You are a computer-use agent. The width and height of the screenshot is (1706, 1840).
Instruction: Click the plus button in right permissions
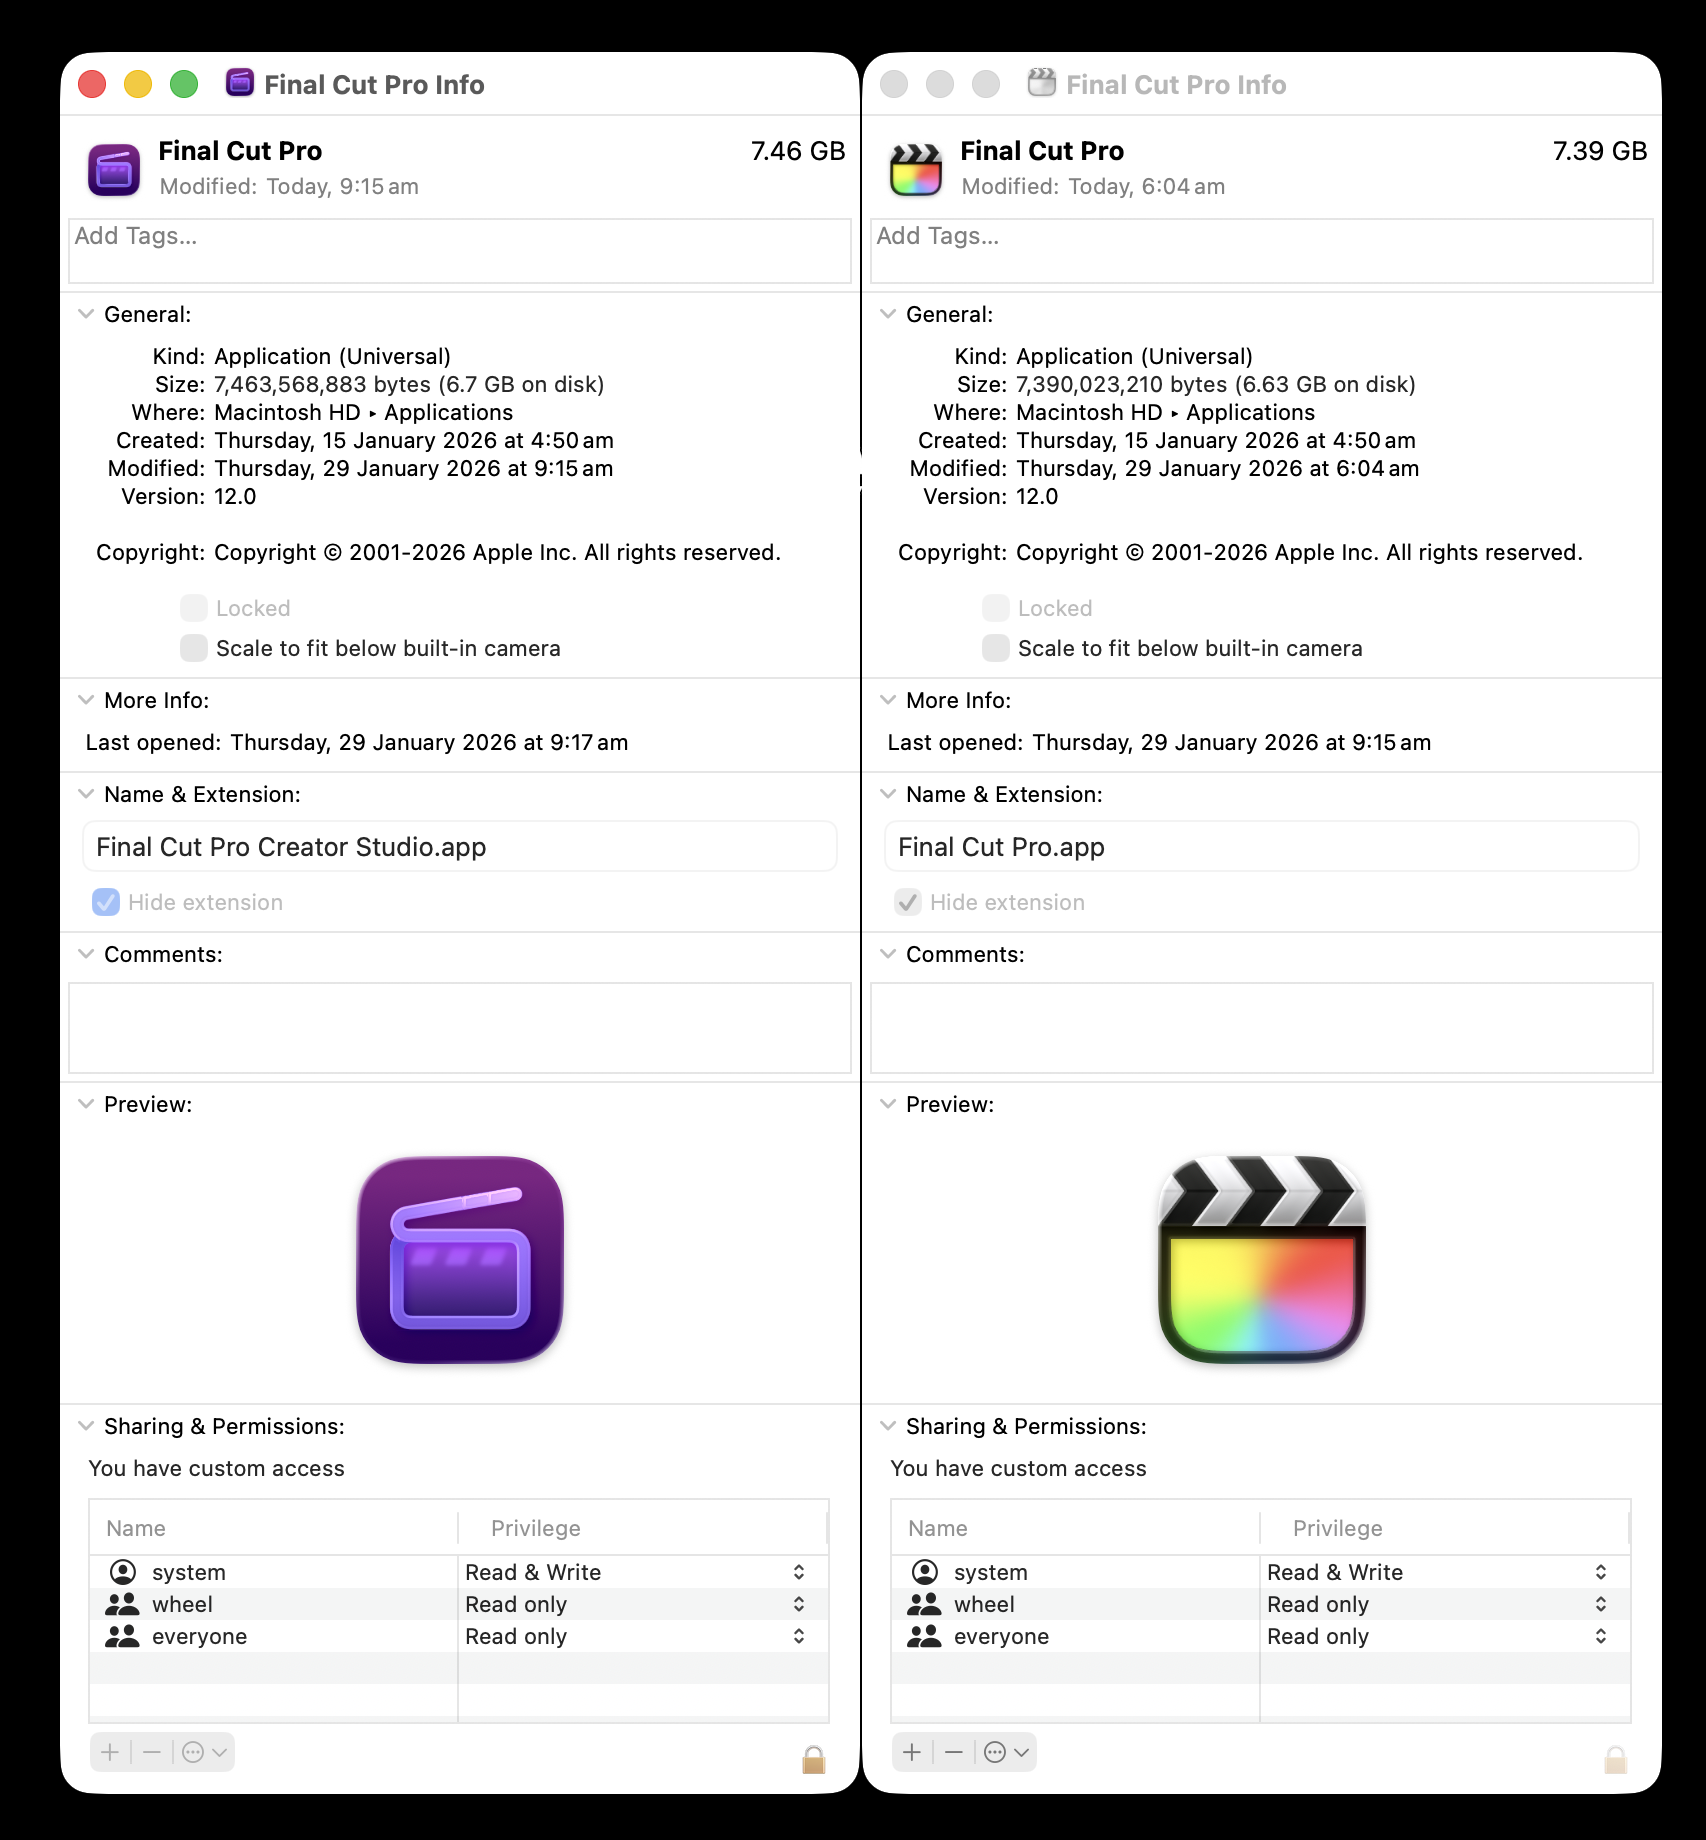(x=911, y=1752)
